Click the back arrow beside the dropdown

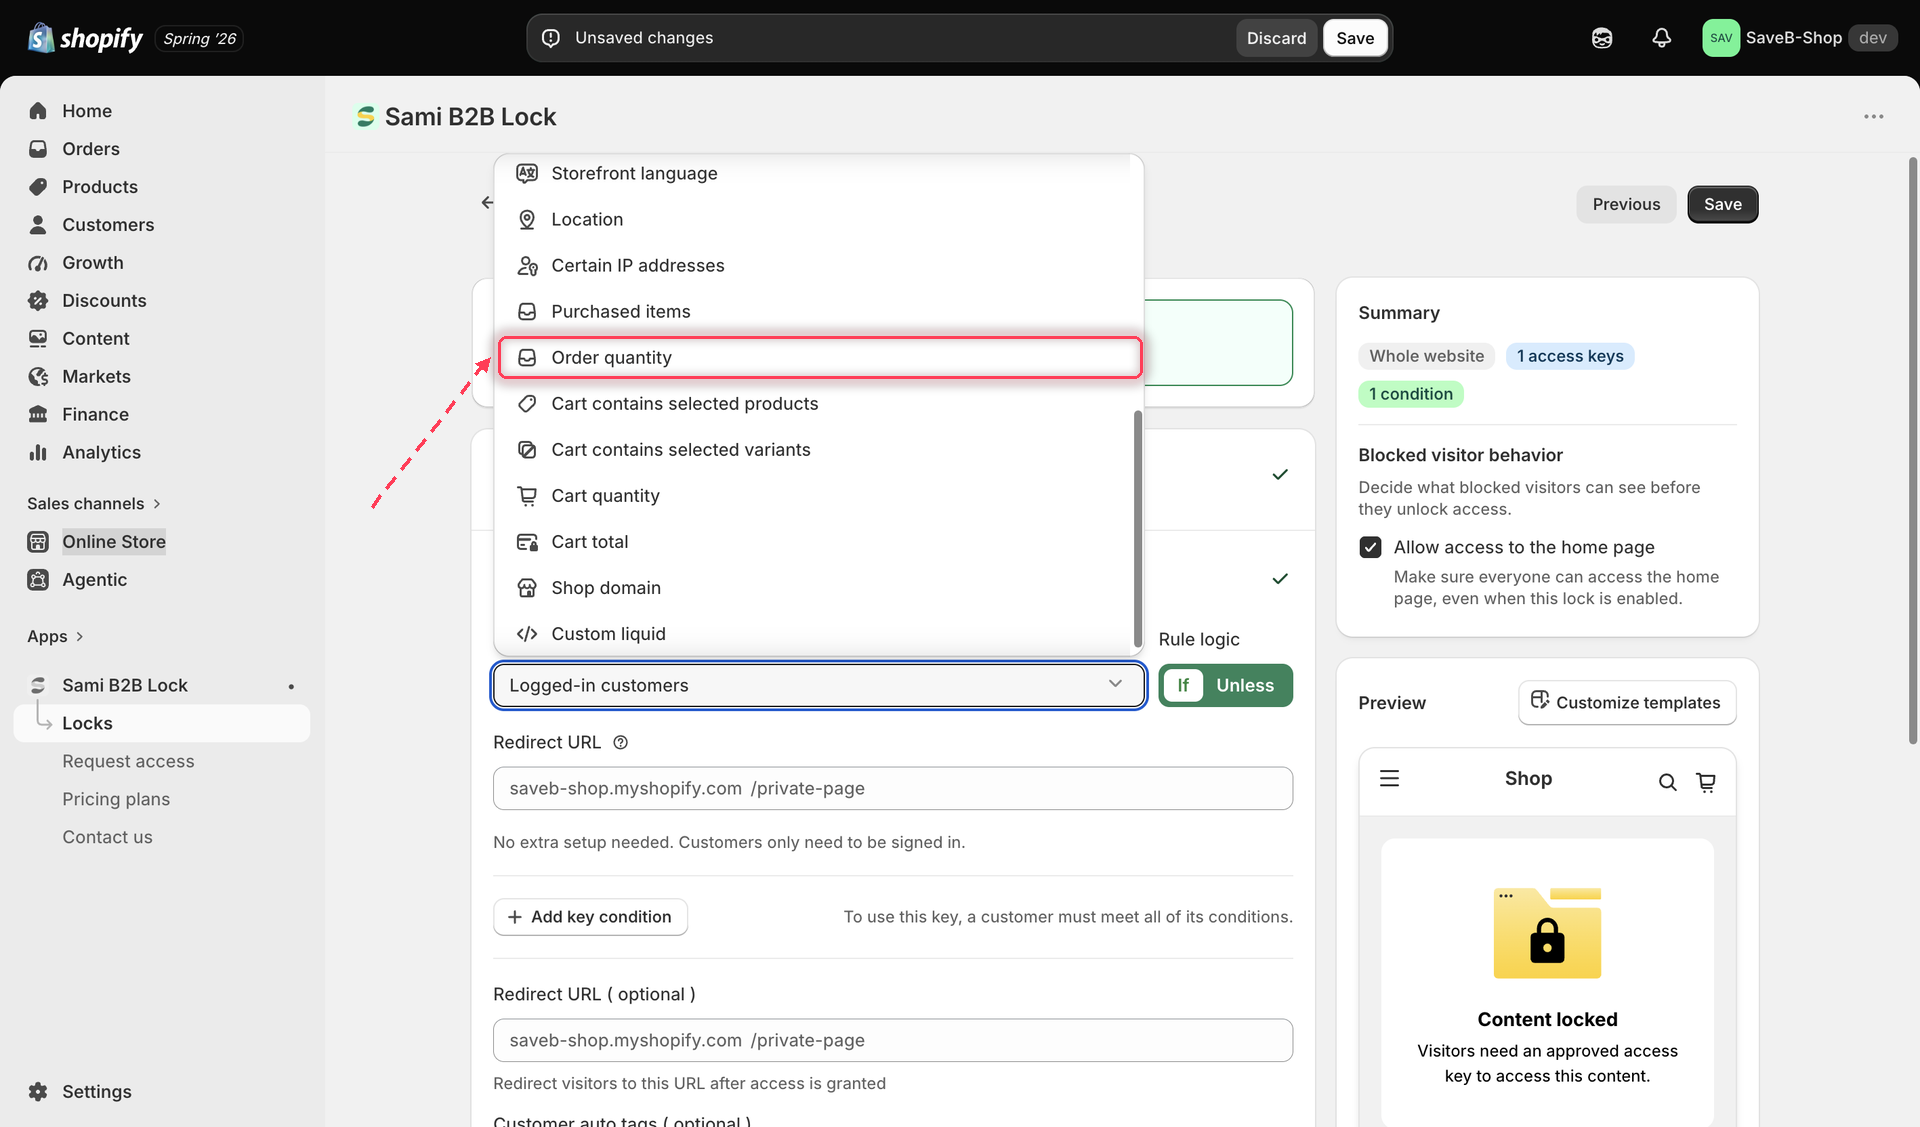[x=487, y=203]
